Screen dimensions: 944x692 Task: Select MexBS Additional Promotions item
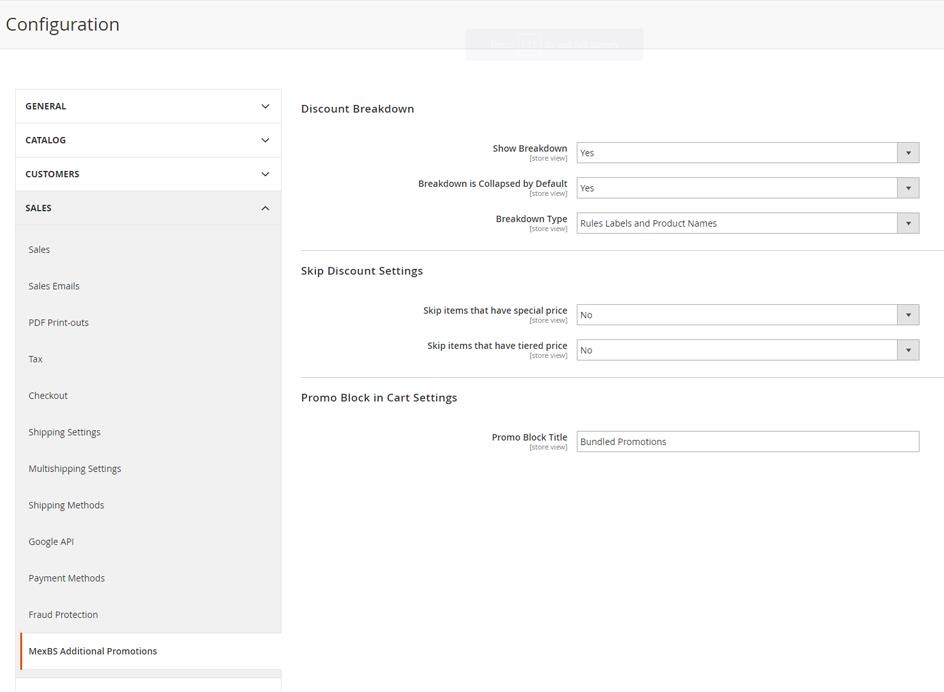93,651
